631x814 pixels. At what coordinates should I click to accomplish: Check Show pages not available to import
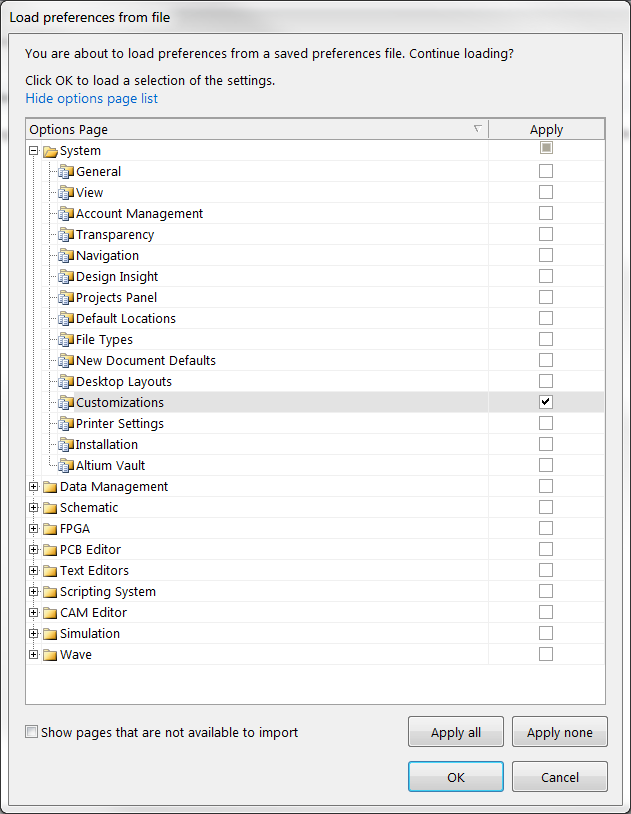(33, 732)
